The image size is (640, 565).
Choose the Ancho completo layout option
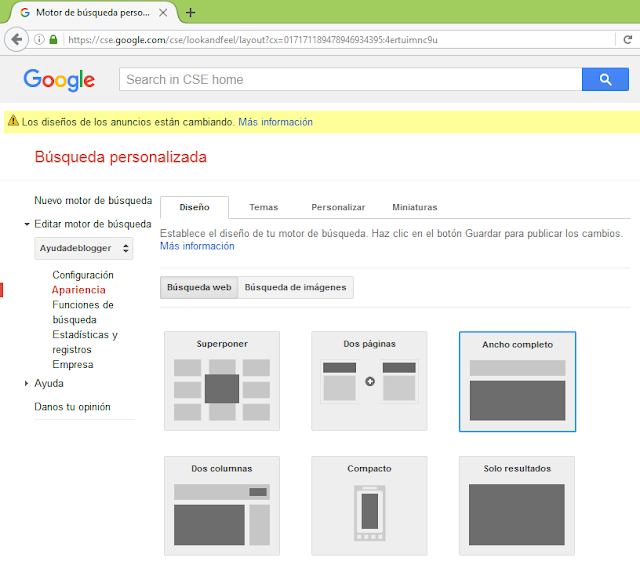[517, 381]
